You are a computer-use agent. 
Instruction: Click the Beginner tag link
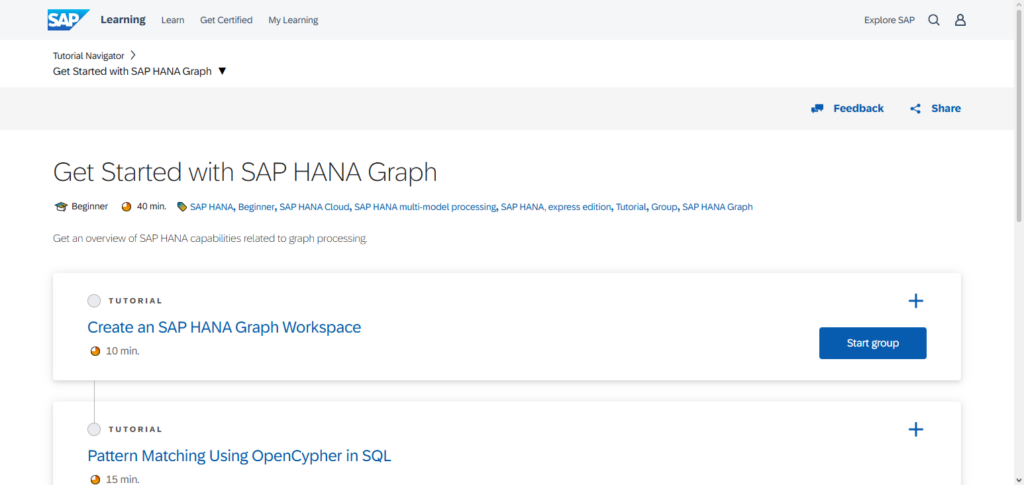tap(256, 207)
